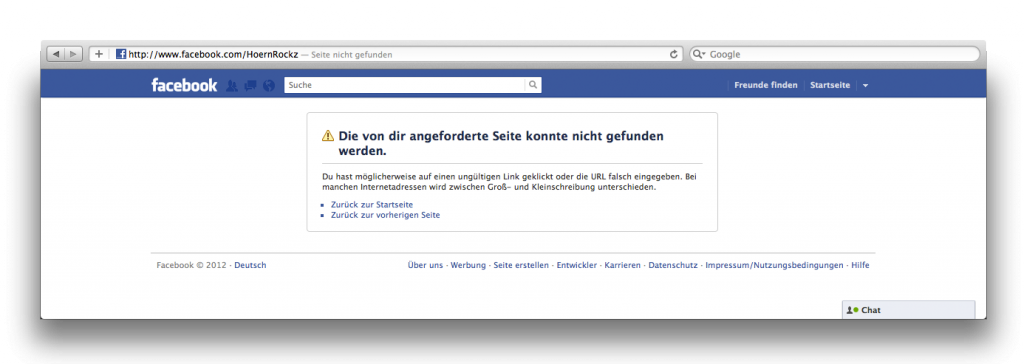Open Datenschutz footer link
This screenshot has width=1024, height=364.
tap(673, 265)
